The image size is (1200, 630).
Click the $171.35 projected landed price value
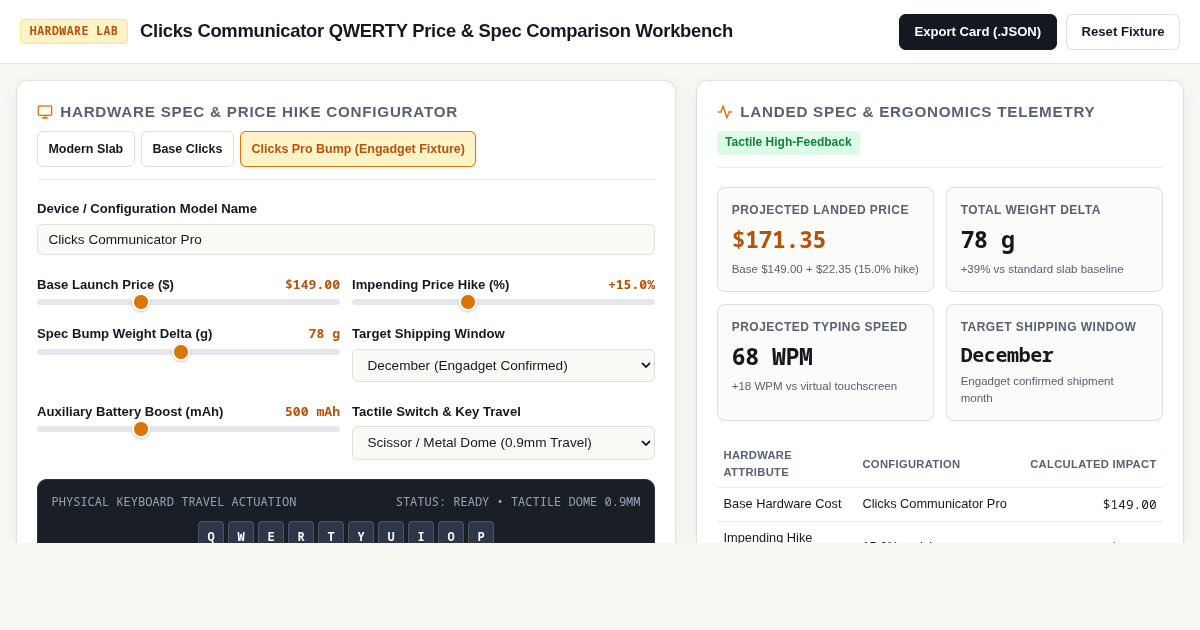(779, 240)
